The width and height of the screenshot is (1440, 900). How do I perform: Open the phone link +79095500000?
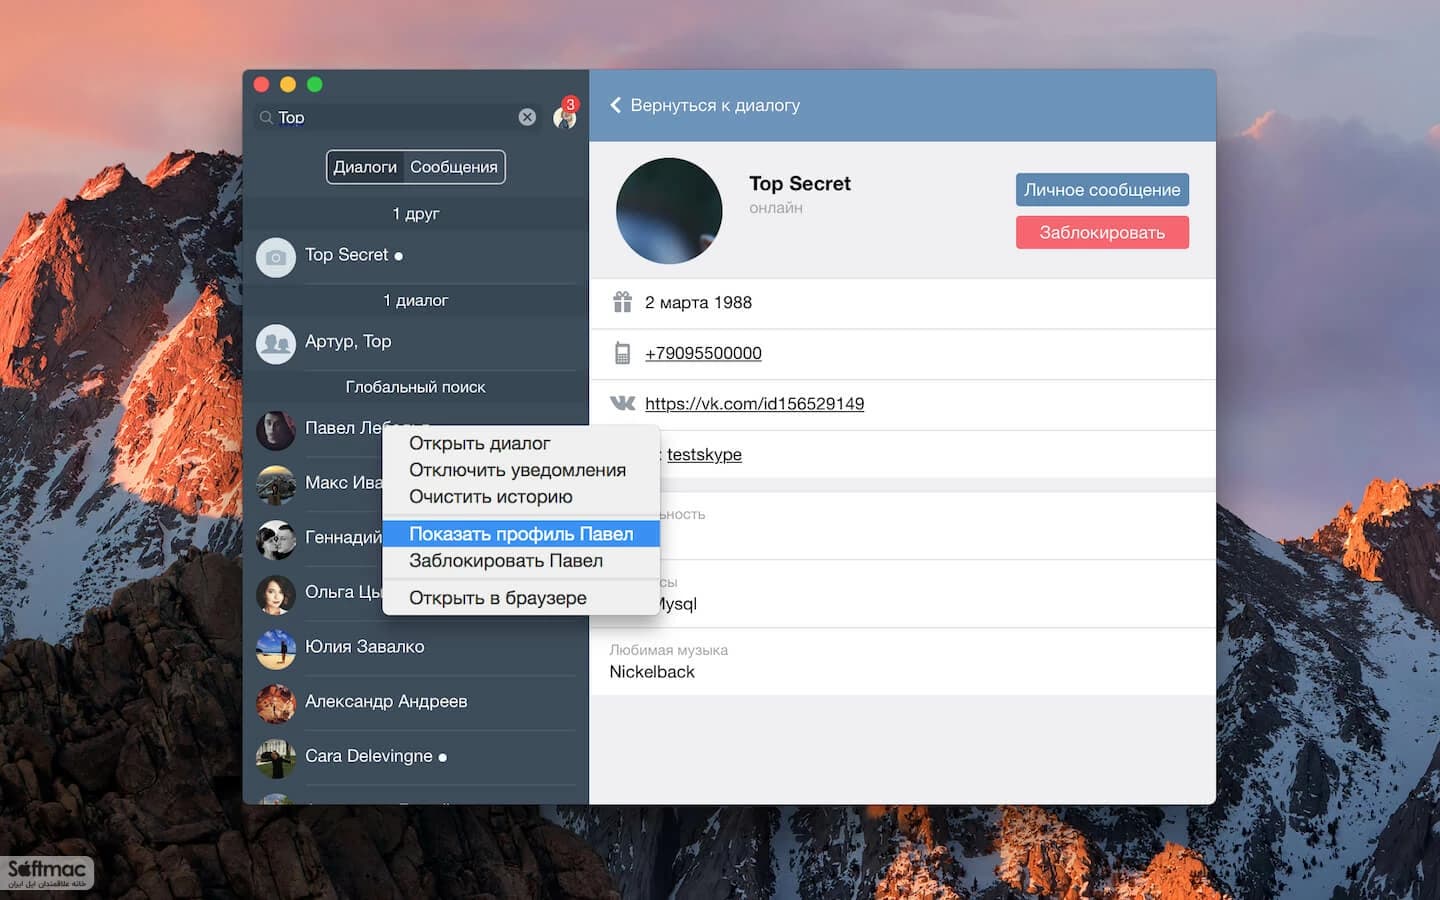tap(703, 353)
